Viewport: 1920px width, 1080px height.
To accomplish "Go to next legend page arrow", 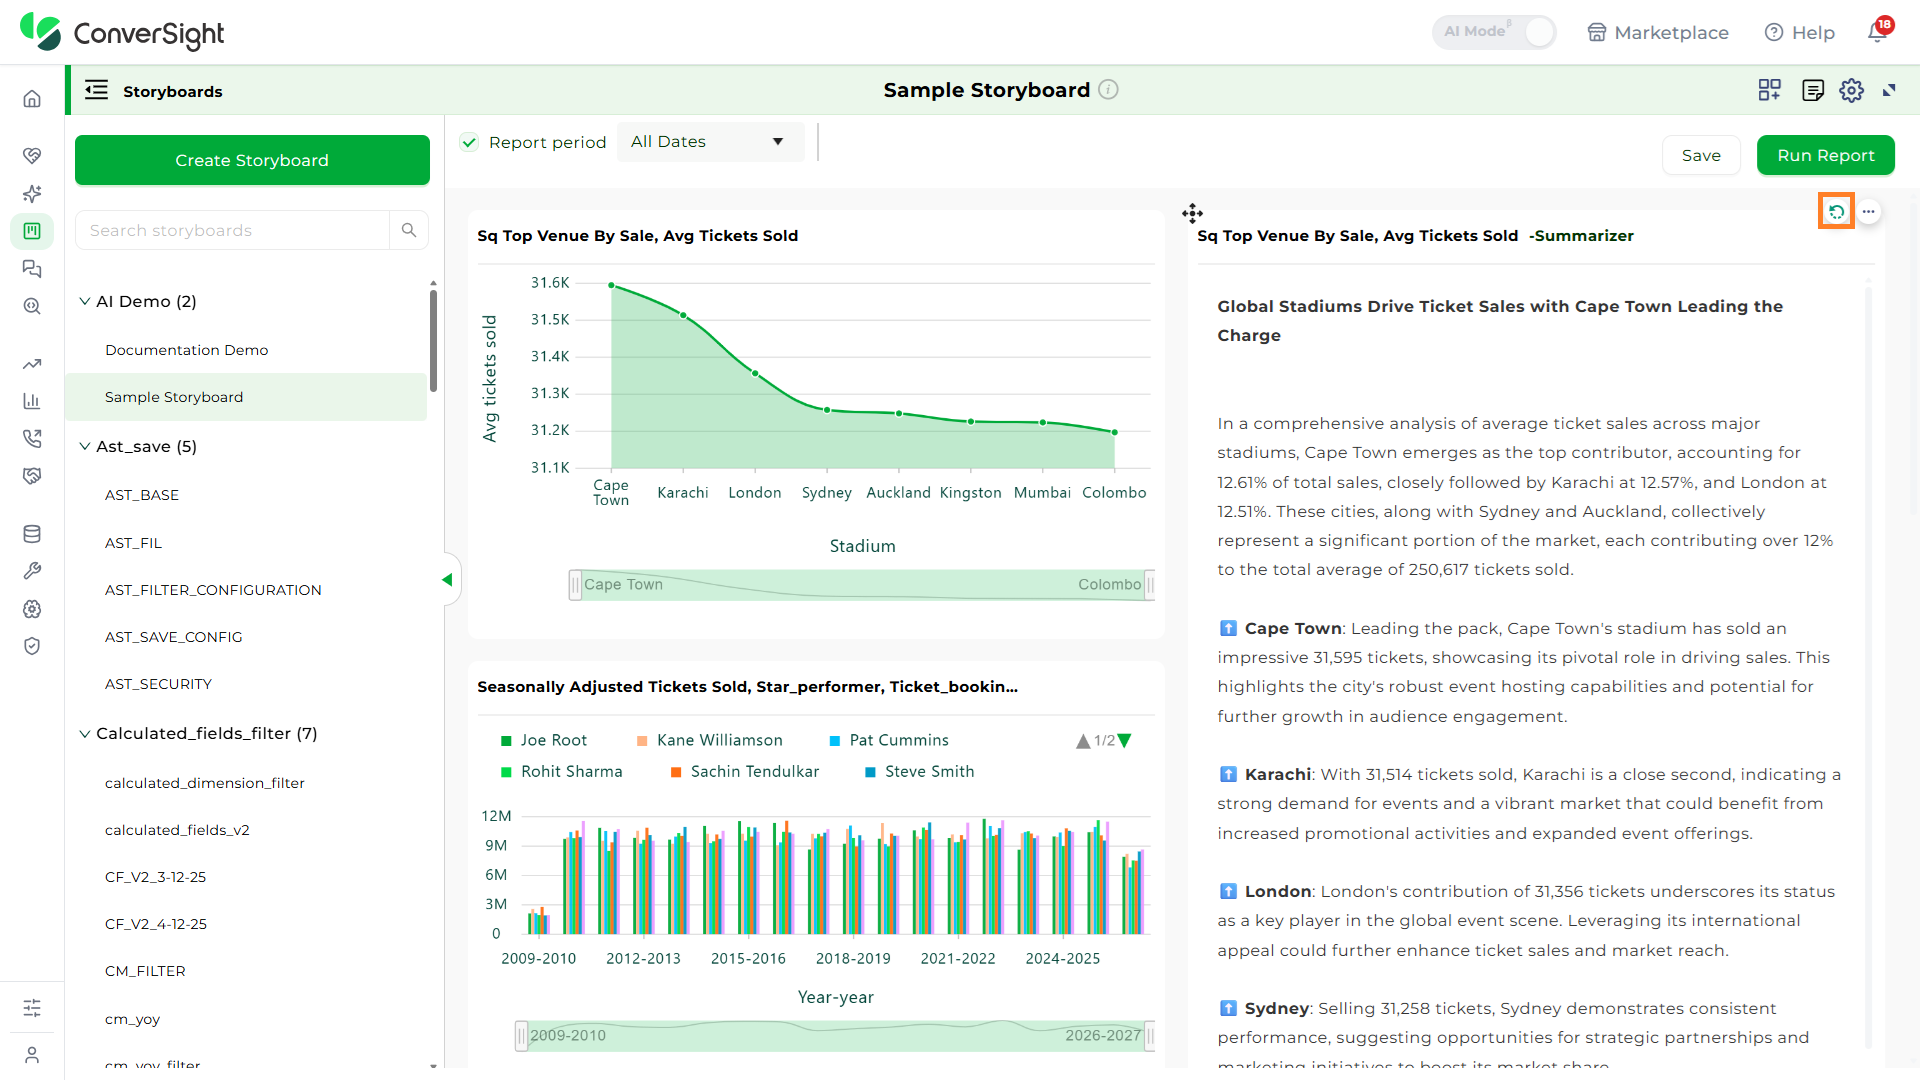I will [x=1125, y=741].
